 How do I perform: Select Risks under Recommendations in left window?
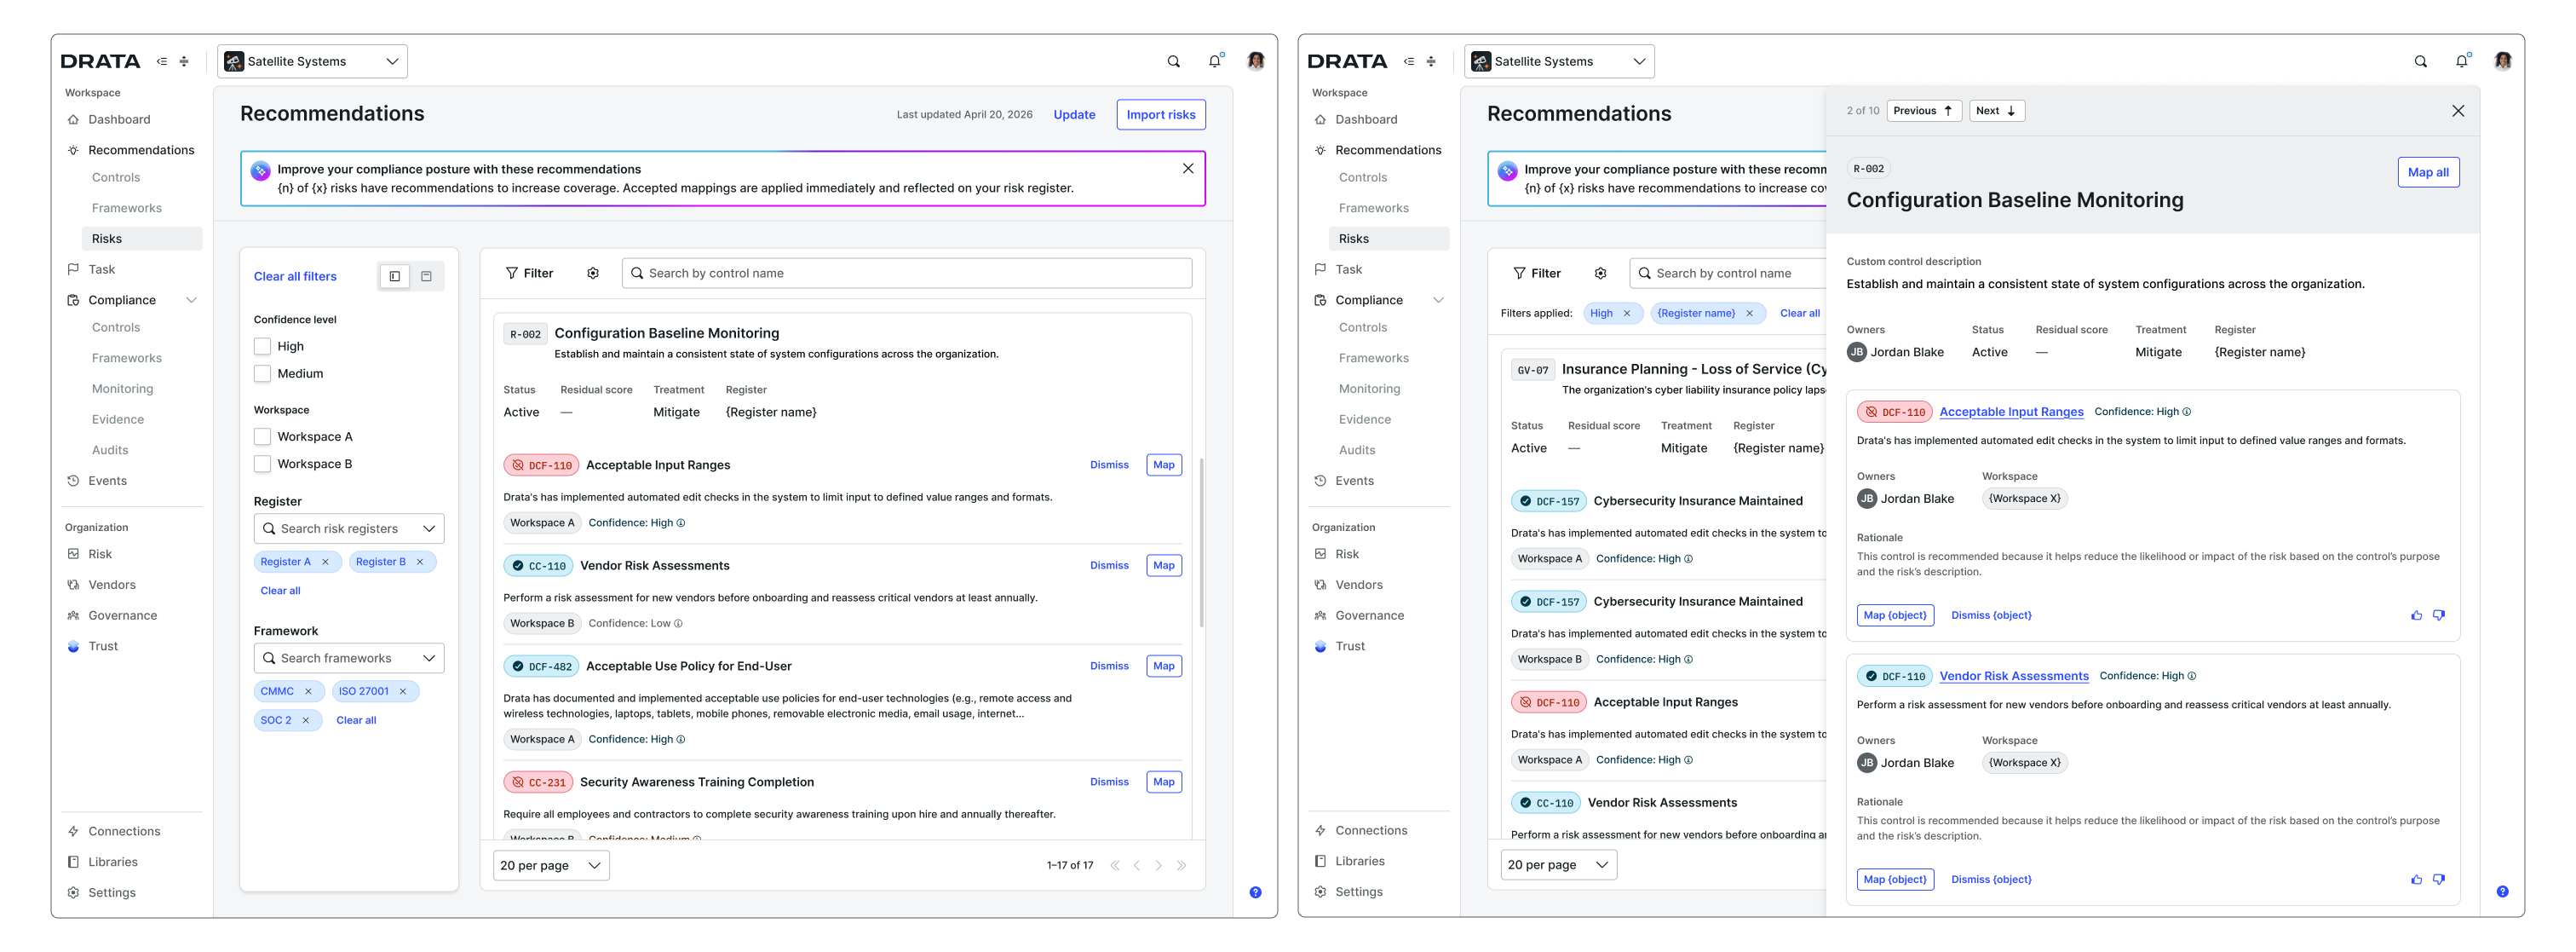pos(142,239)
